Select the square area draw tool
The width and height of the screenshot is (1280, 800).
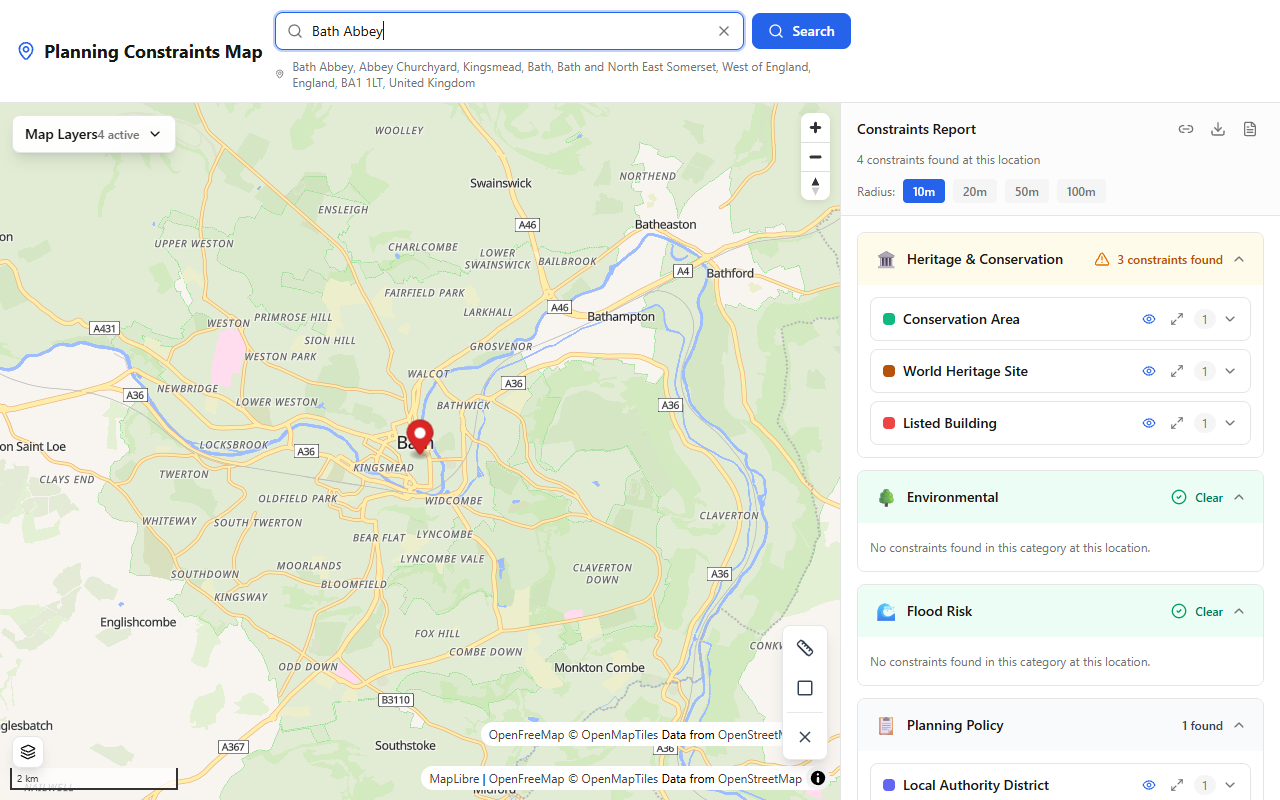click(x=805, y=688)
